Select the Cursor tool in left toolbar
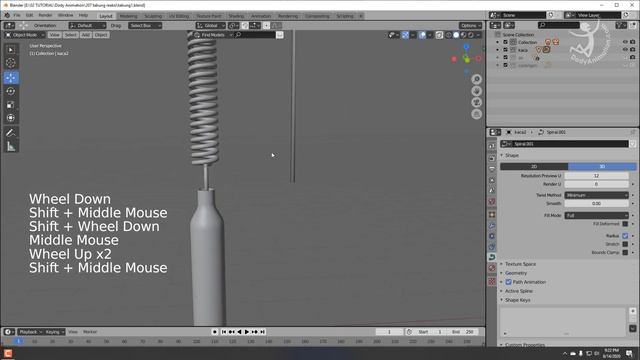 [11, 63]
